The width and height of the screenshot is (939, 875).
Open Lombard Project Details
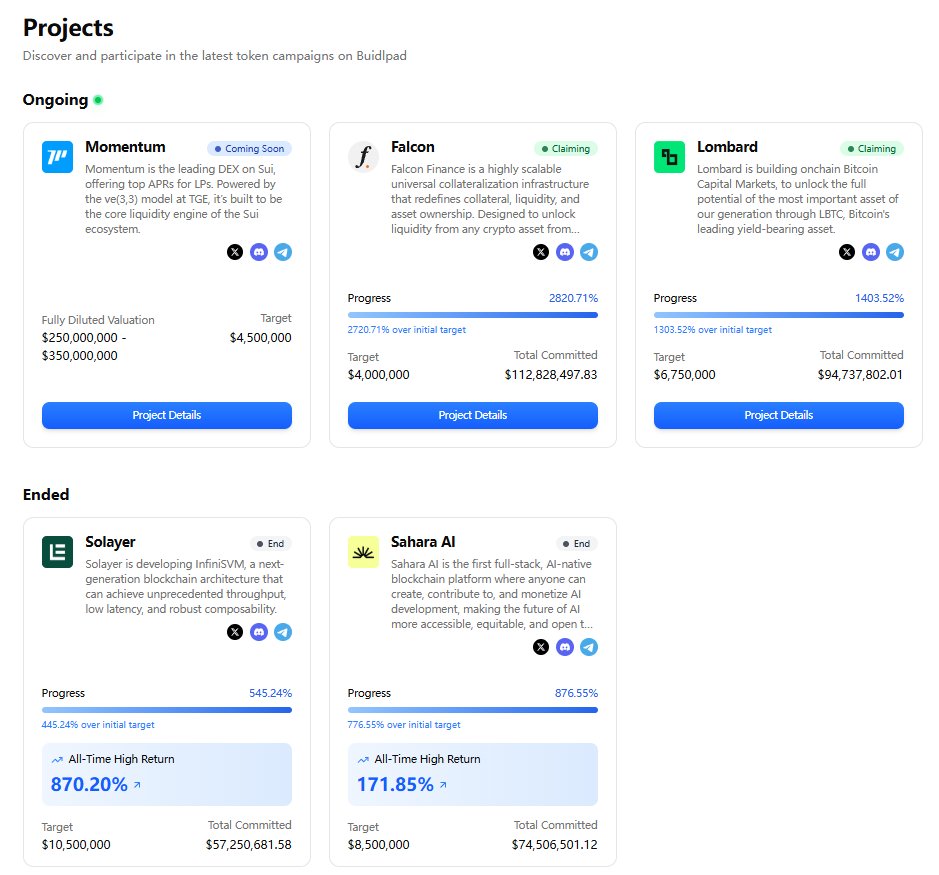pos(779,415)
